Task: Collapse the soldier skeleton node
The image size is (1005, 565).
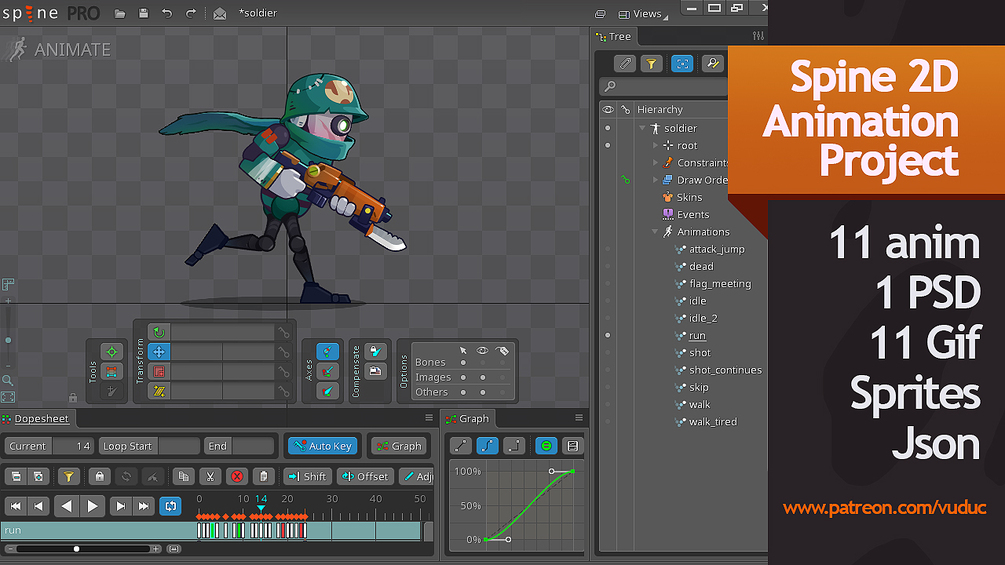Action: click(642, 128)
